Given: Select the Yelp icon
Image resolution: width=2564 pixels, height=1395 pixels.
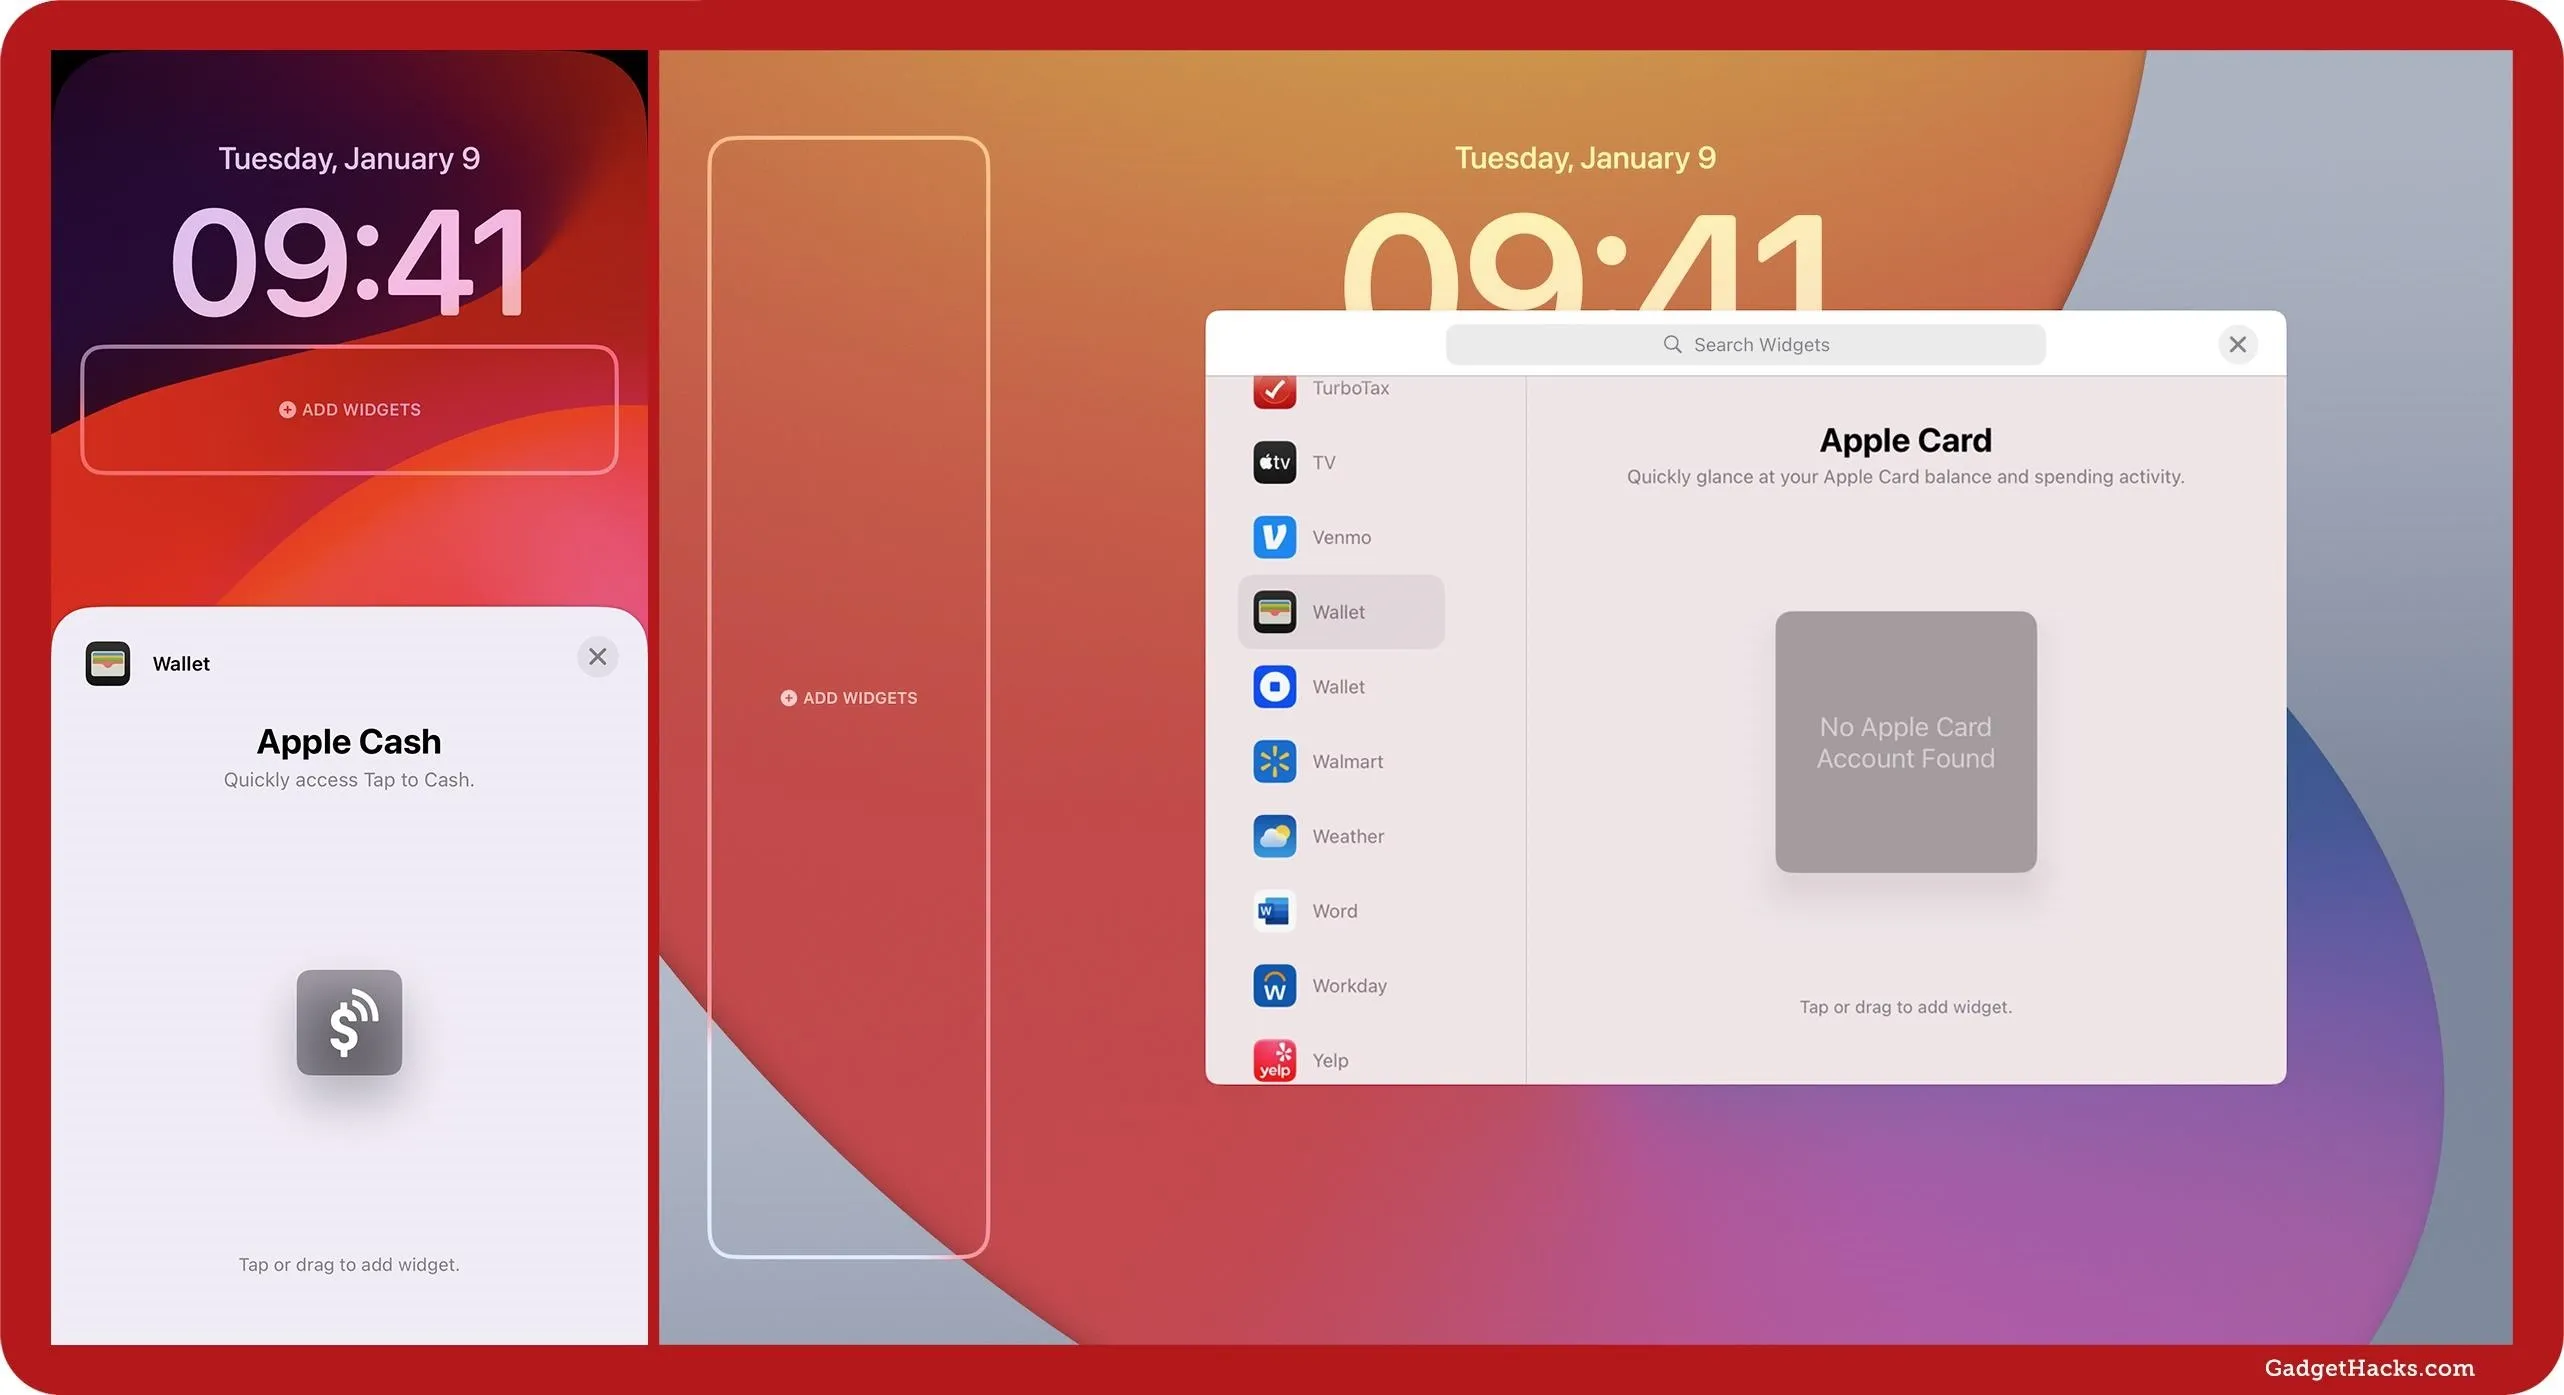Looking at the screenshot, I should [1274, 1060].
